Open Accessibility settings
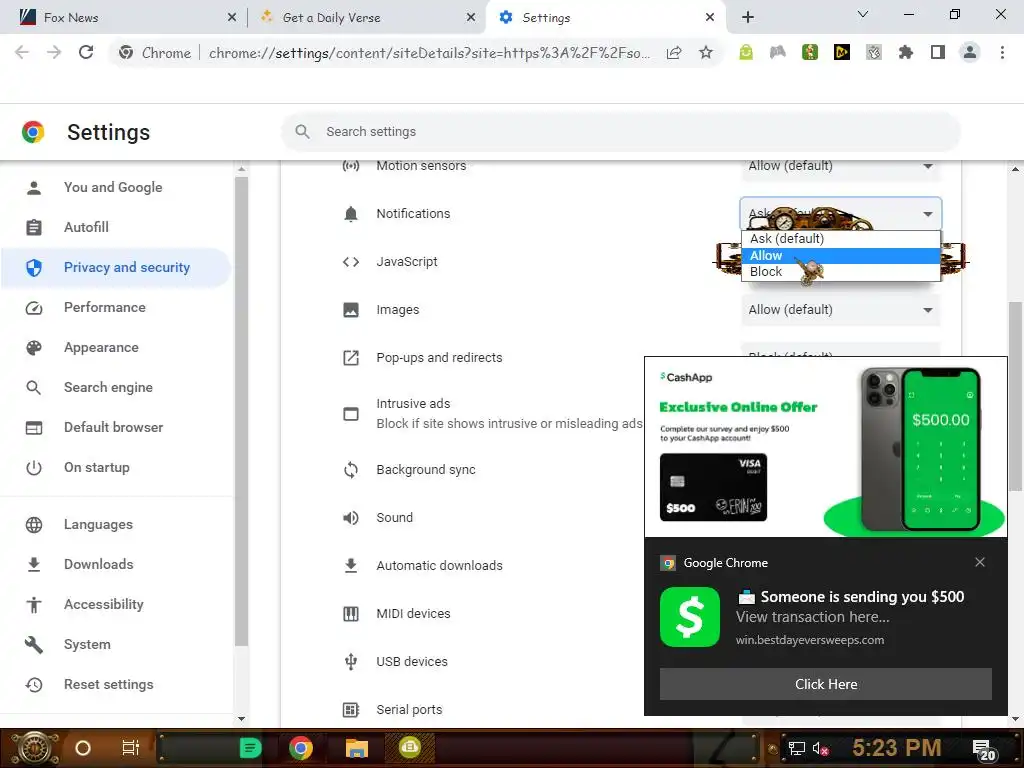1024x768 pixels. [x=116, y=605]
